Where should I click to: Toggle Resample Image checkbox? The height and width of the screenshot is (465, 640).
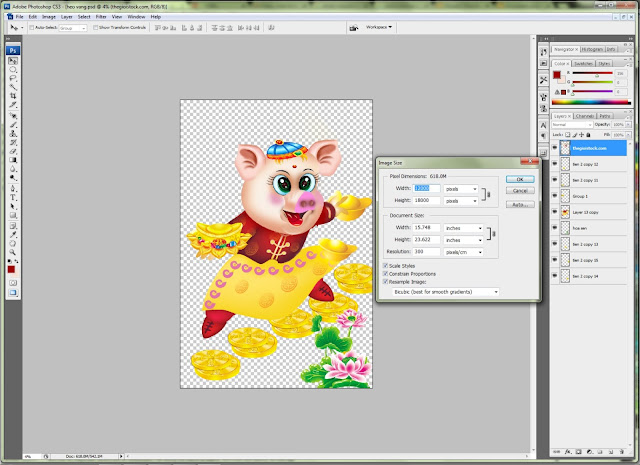point(385,282)
